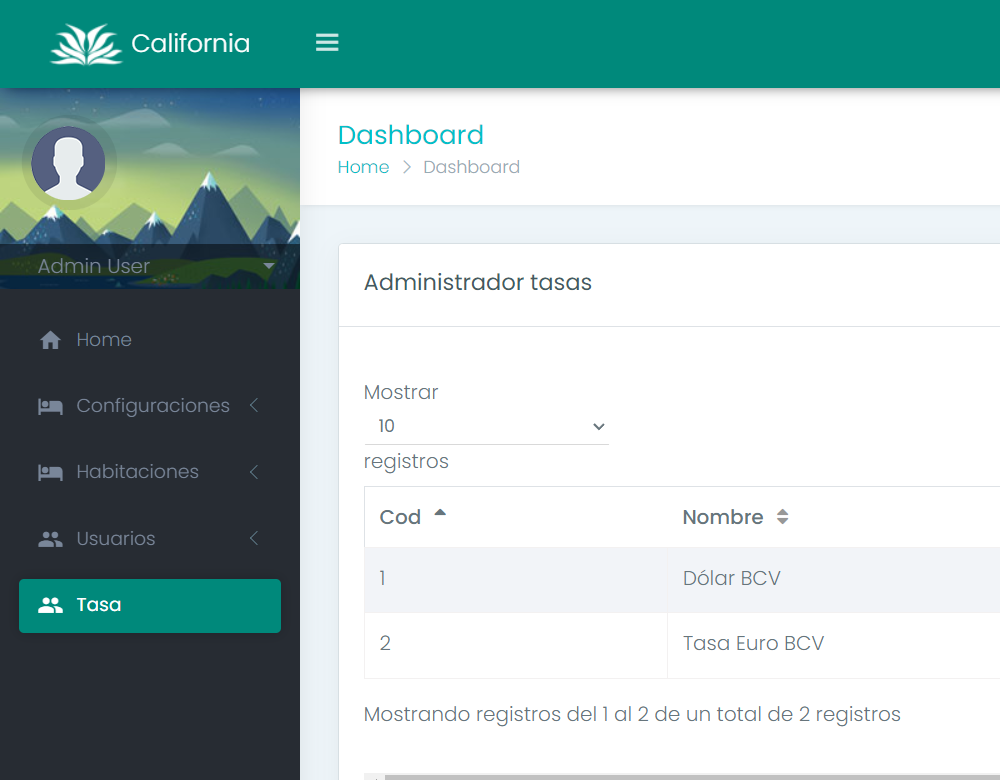Sort table by Cod column header
The width and height of the screenshot is (1000, 780).
click(515, 517)
